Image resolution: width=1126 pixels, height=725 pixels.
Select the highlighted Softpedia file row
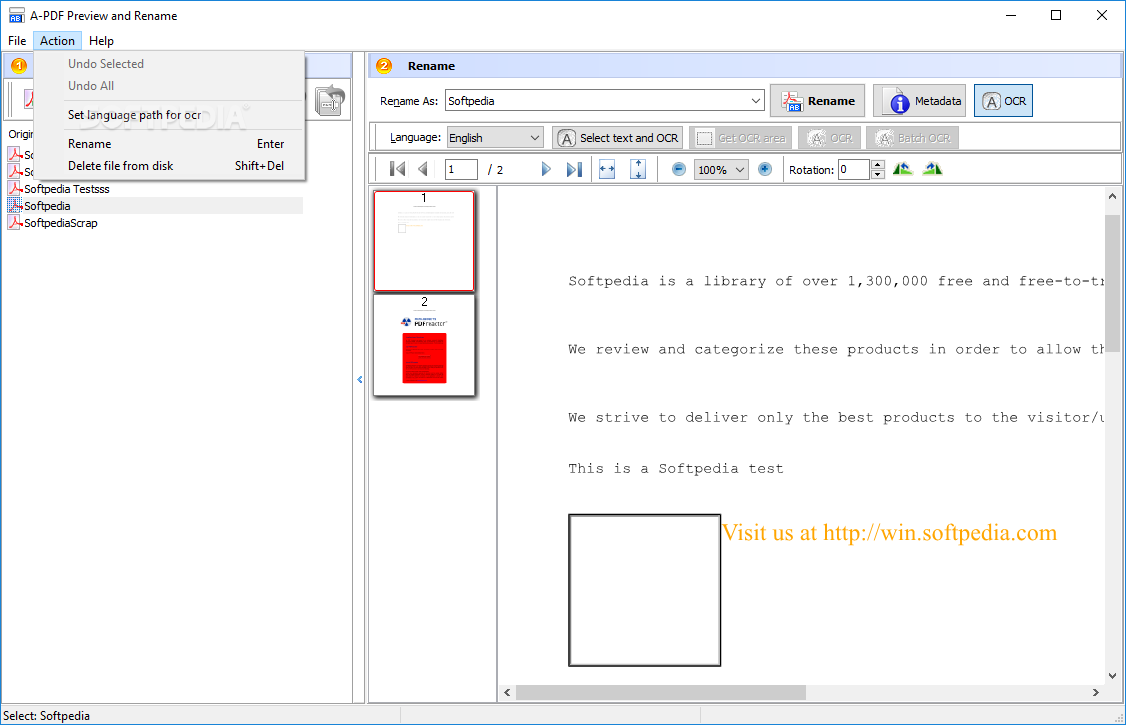(154, 206)
